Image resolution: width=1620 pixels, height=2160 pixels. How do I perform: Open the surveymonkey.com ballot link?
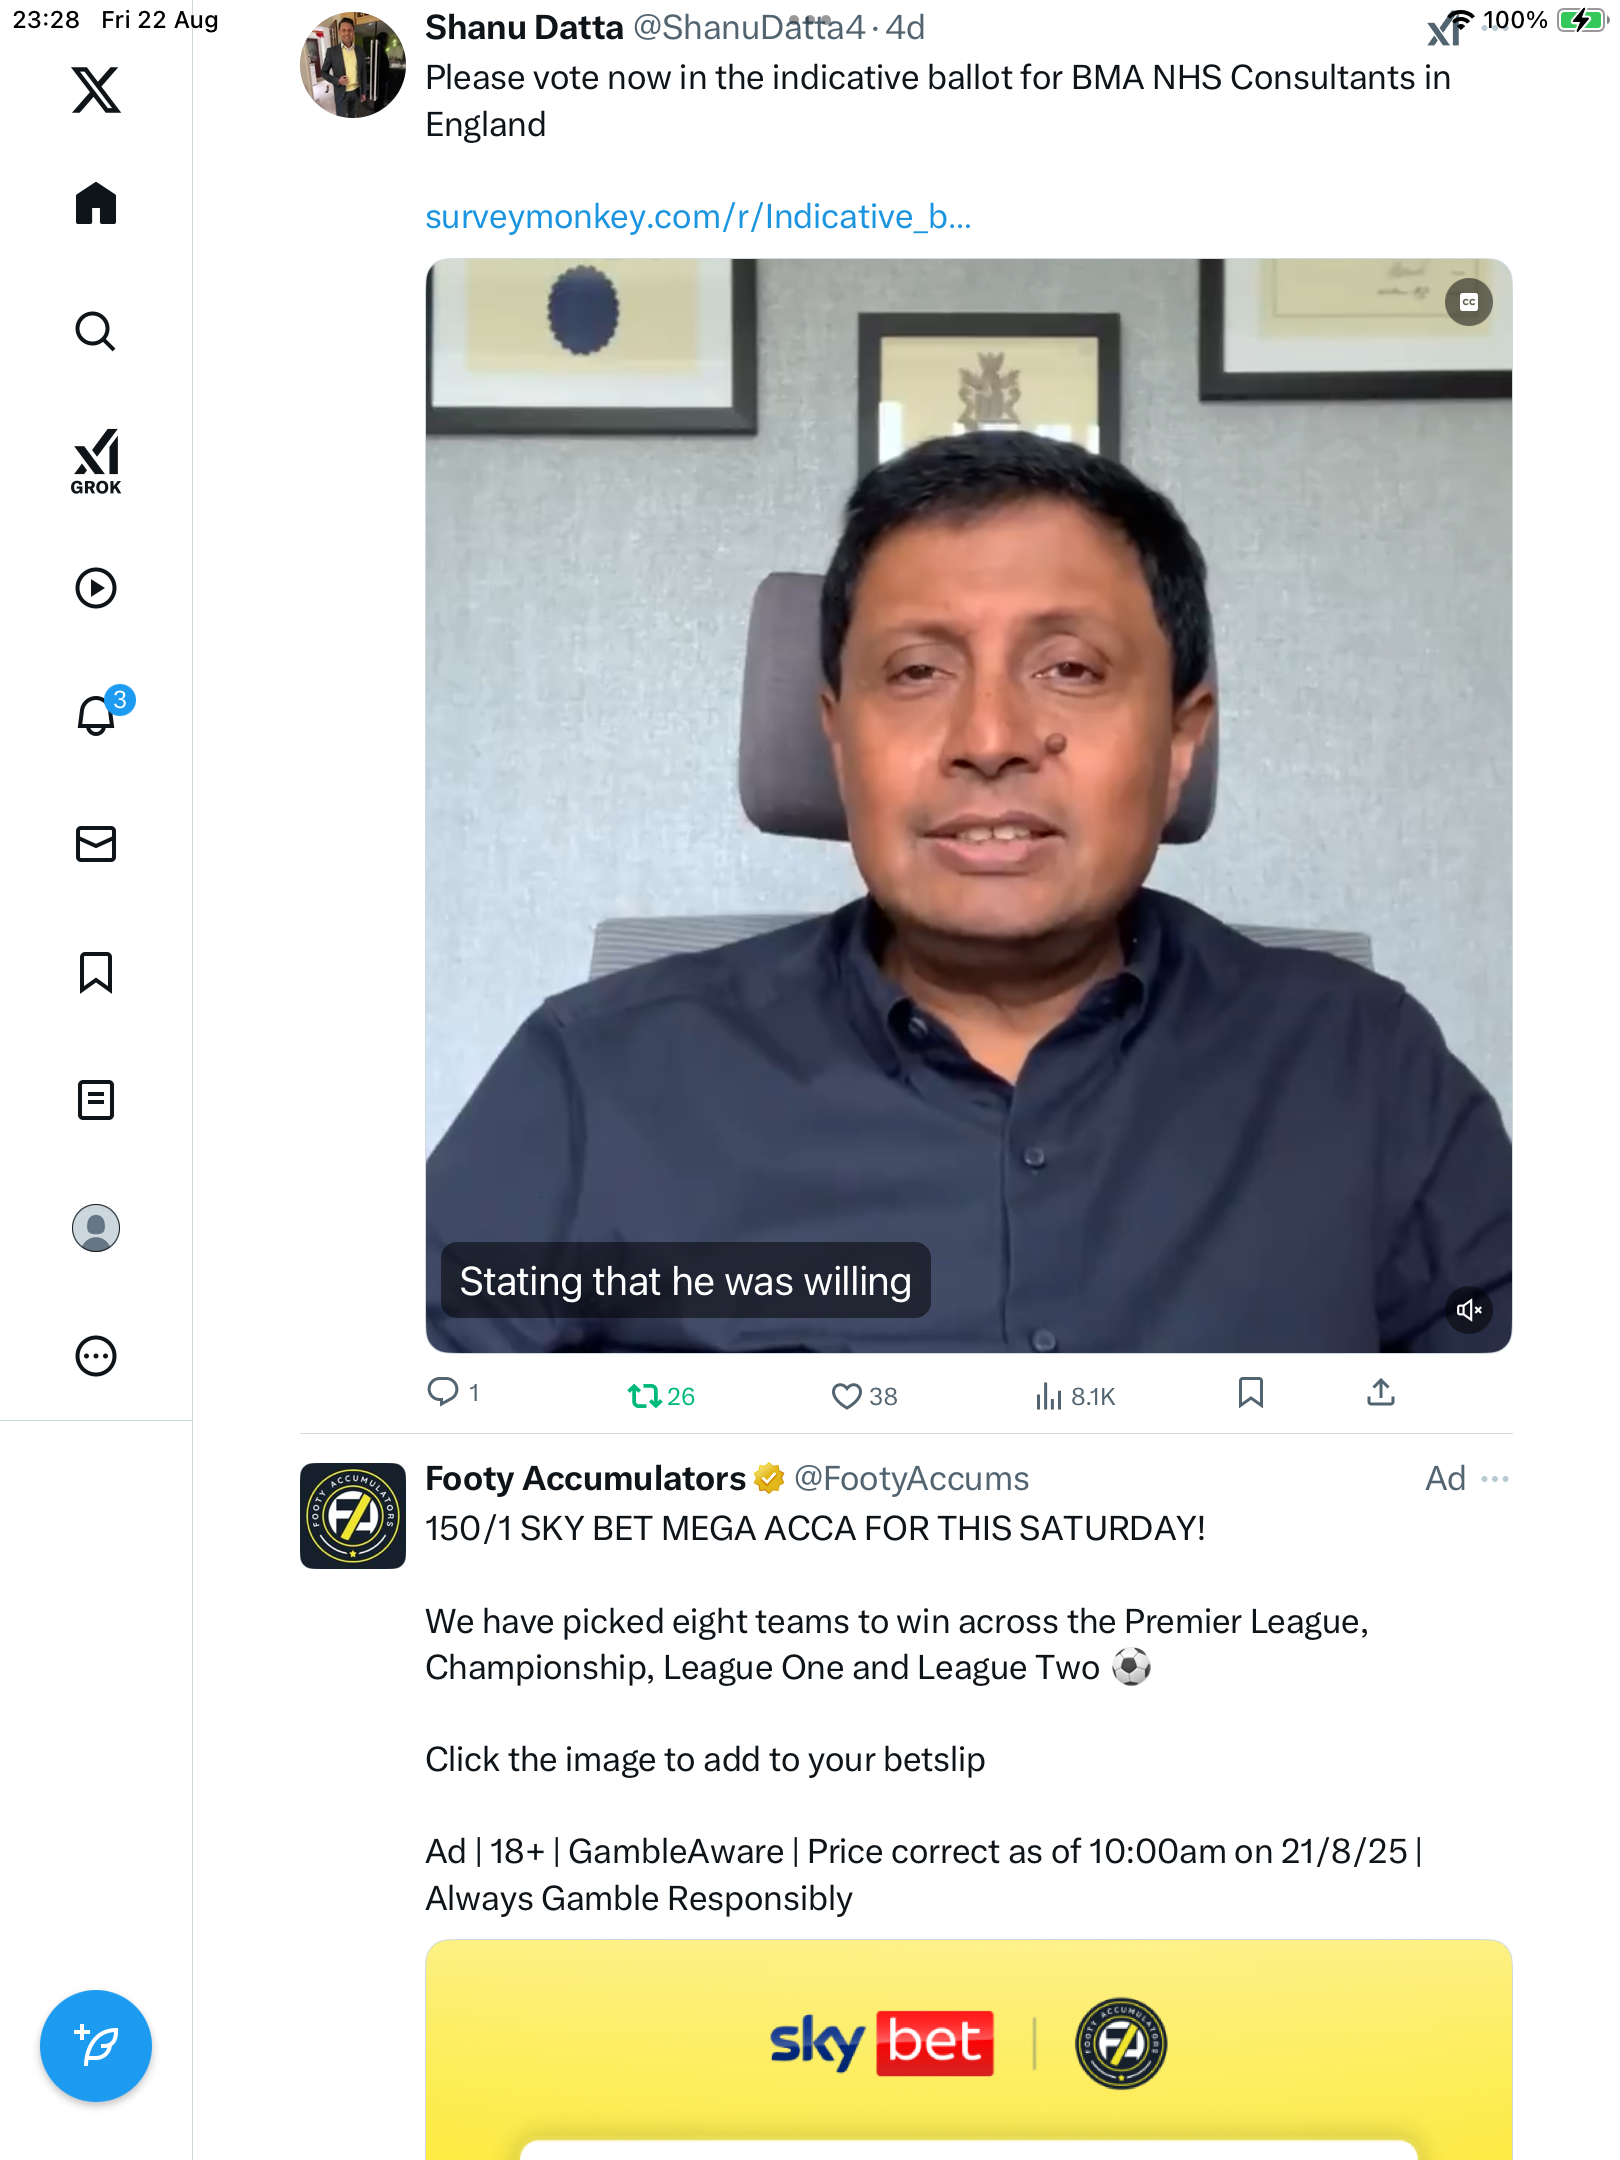698,217
